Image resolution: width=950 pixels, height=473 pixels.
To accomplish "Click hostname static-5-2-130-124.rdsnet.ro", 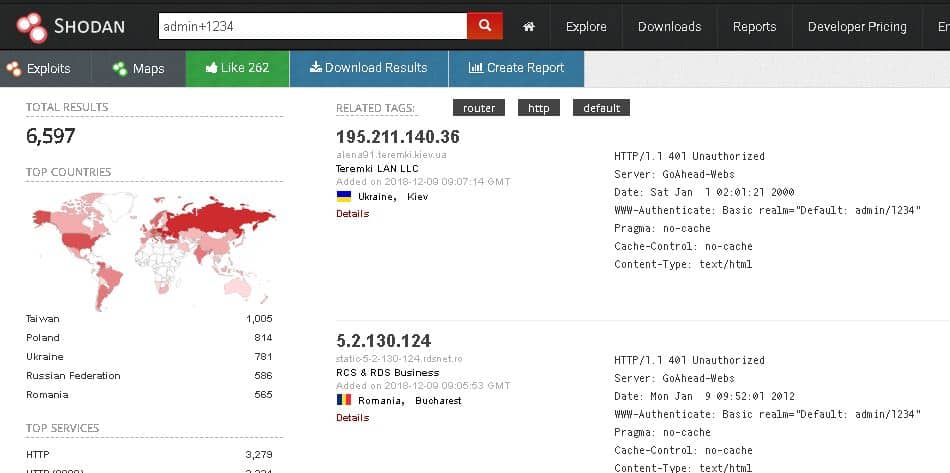I will 399,359.
